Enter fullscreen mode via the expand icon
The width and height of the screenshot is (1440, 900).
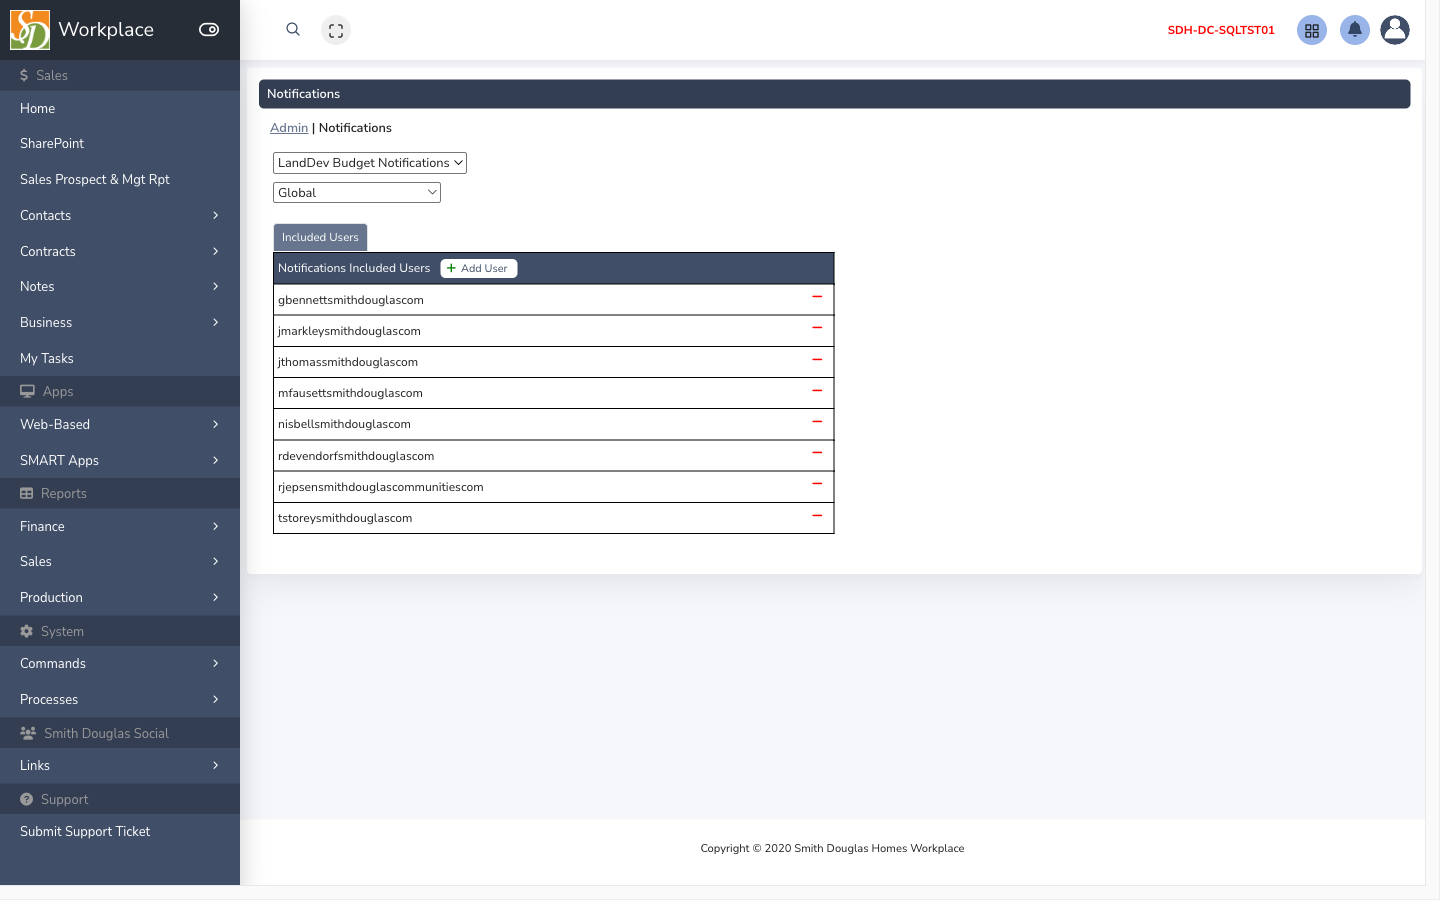point(336,30)
